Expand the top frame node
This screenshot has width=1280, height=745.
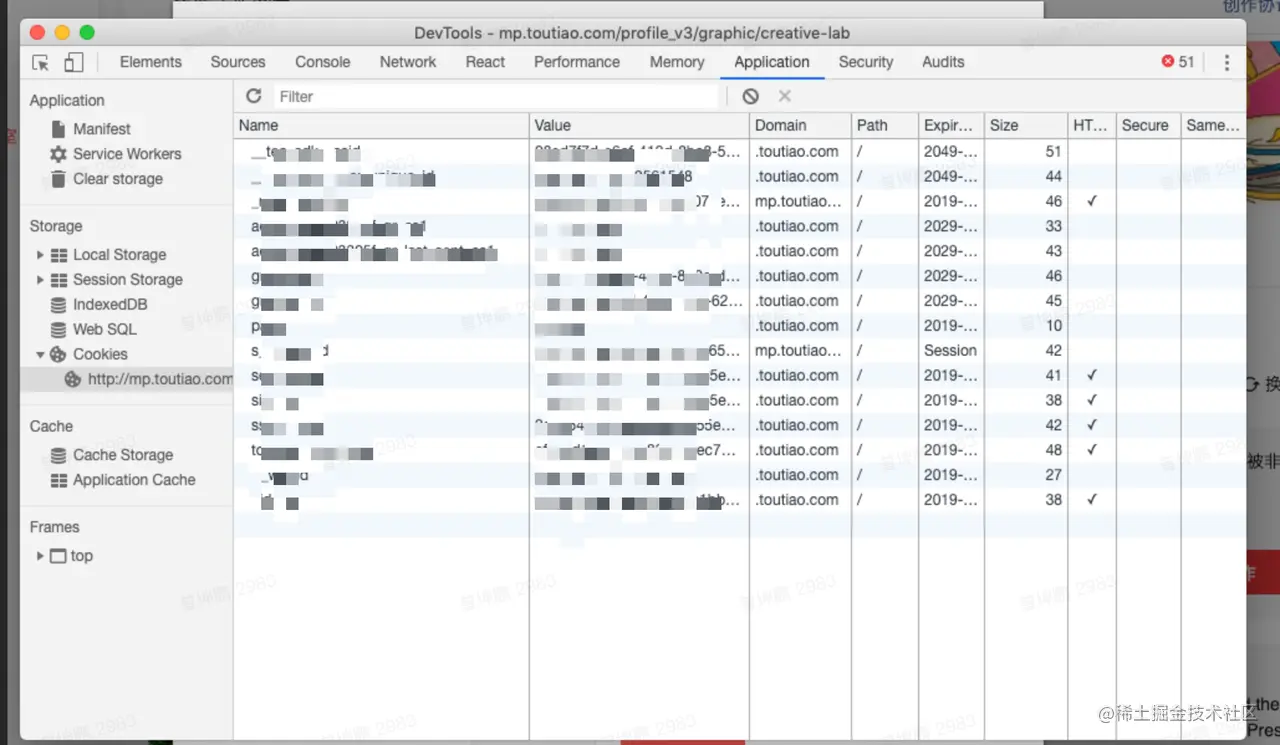(x=40, y=556)
